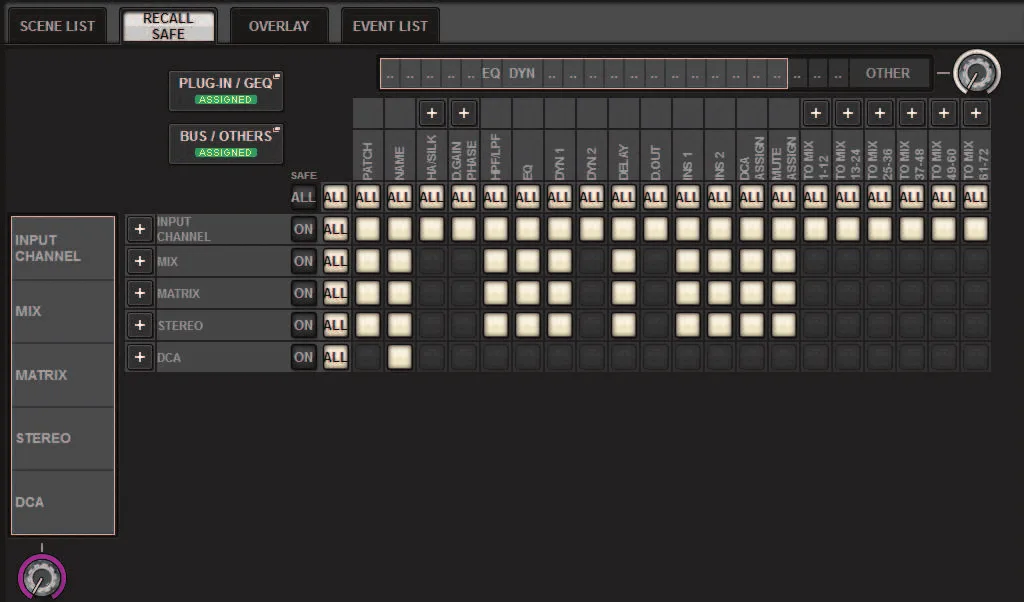Expand the MIX row with plus button
The height and width of the screenshot is (602, 1024).
pyautogui.click(x=140, y=261)
